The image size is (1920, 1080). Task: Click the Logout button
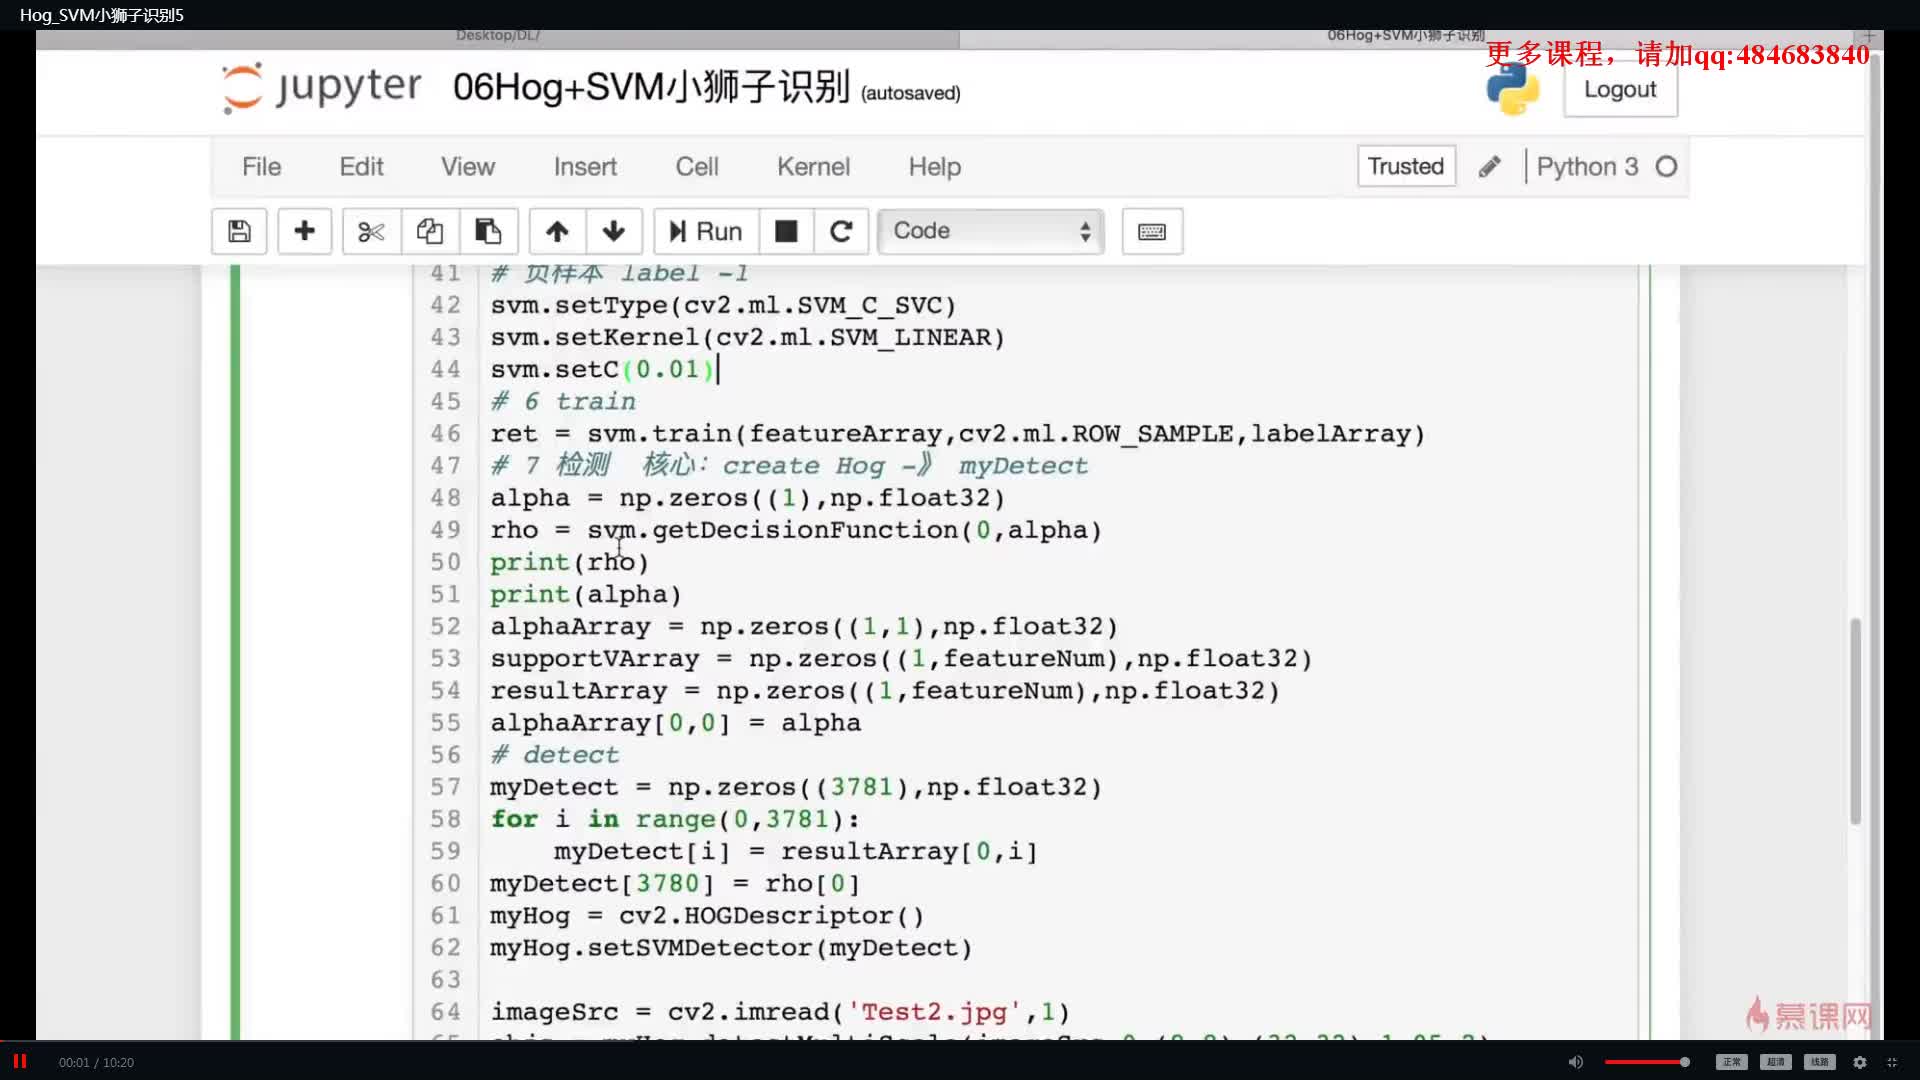pos(1620,90)
